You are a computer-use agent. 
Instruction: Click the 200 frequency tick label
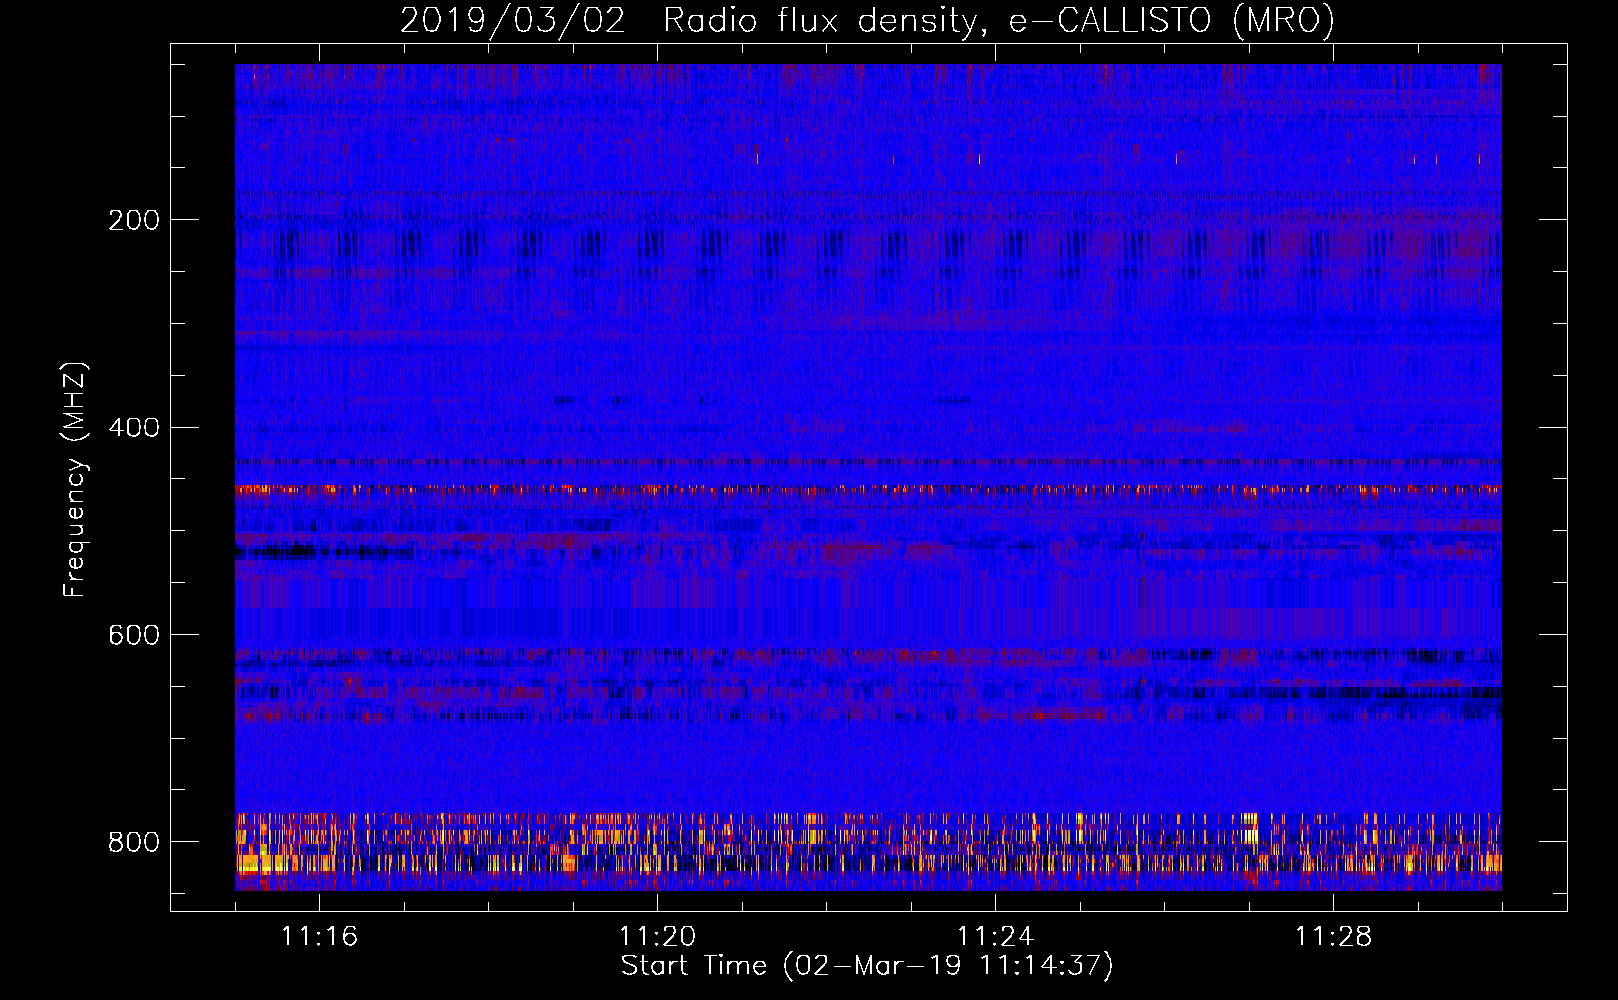(134, 220)
